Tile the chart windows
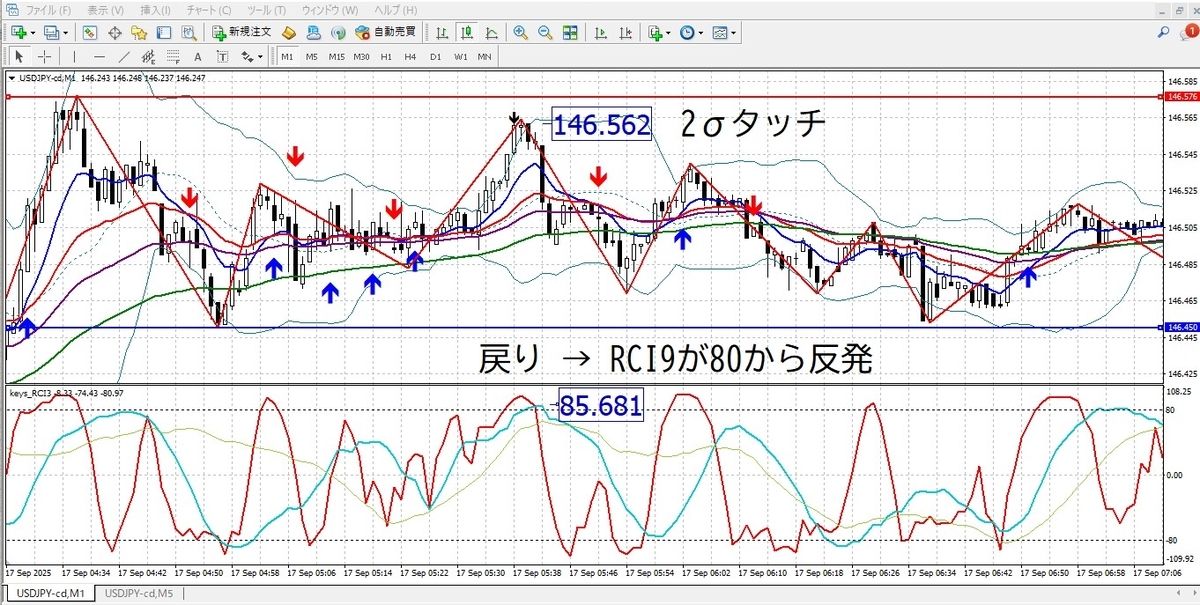 pos(569,32)
